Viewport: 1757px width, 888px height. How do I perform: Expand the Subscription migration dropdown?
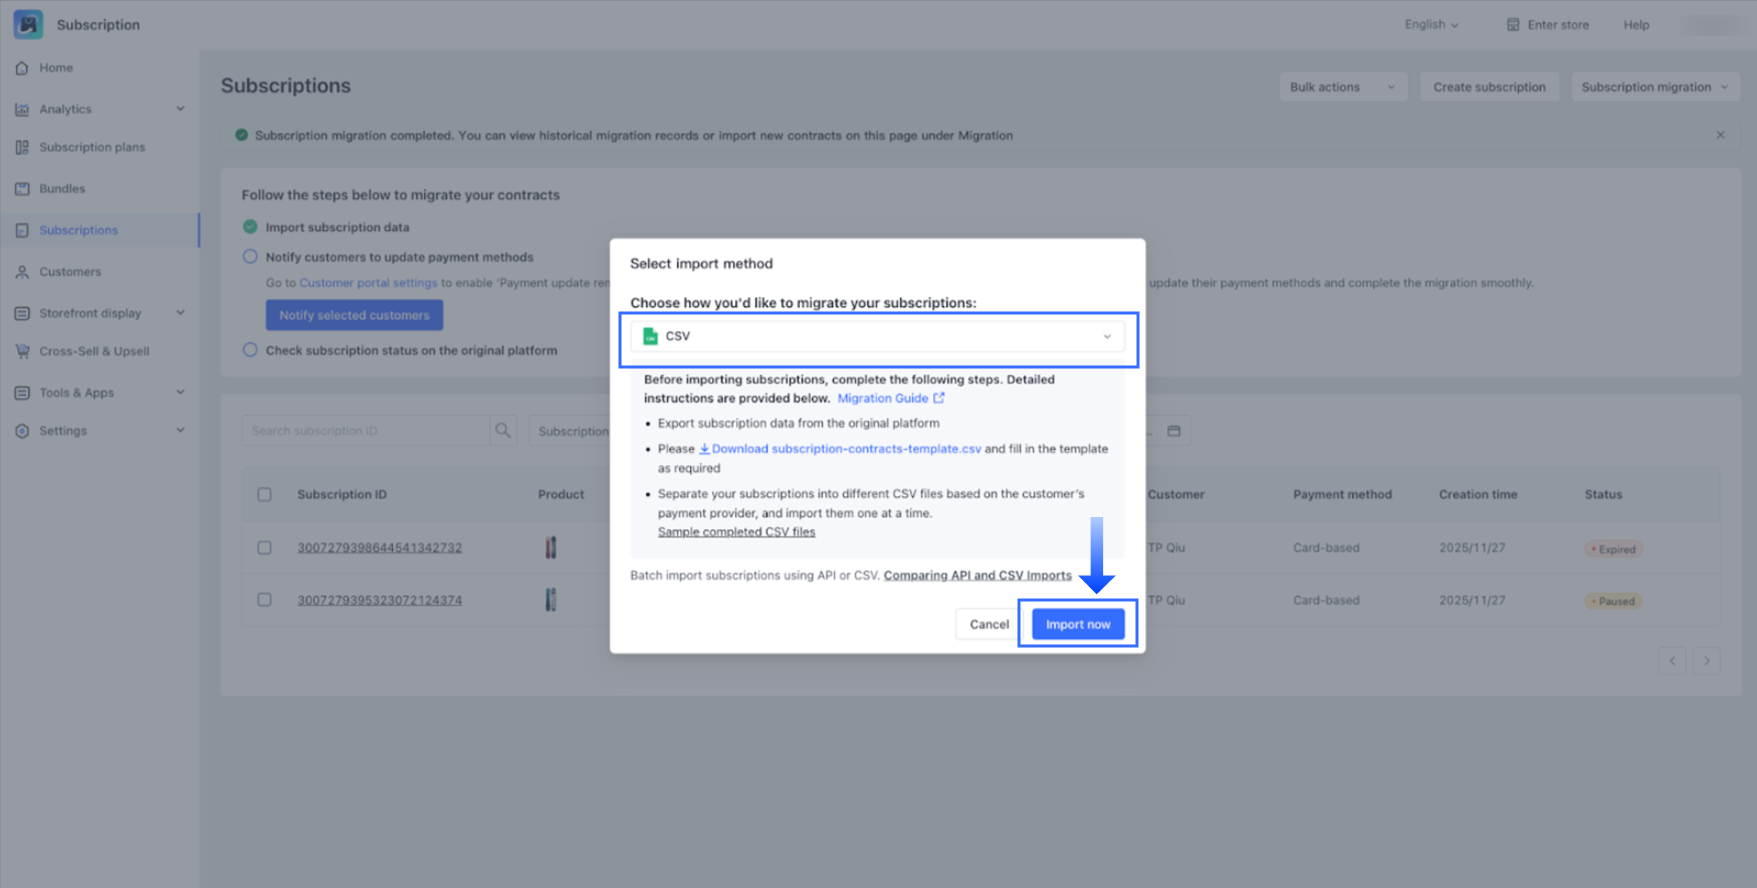[x=1654, y=87]
